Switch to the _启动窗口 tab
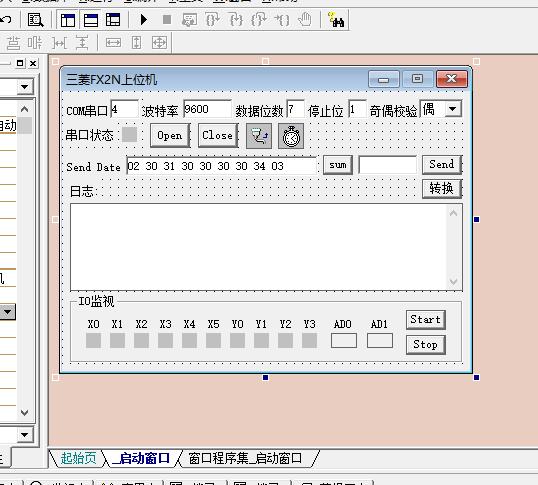Image resolution: width=538 pixels, height=485 pixels. point(141,458)
